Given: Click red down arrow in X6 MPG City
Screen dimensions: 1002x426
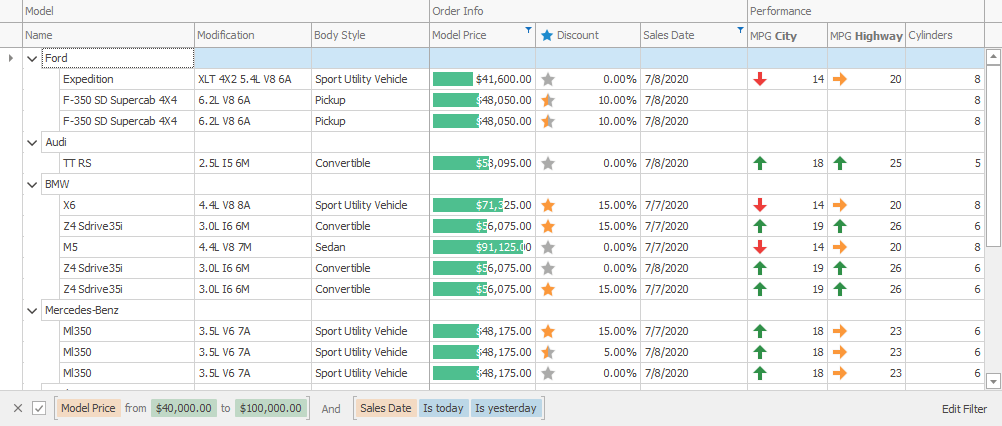Looking at the screenshot, I should click(760, 206).
